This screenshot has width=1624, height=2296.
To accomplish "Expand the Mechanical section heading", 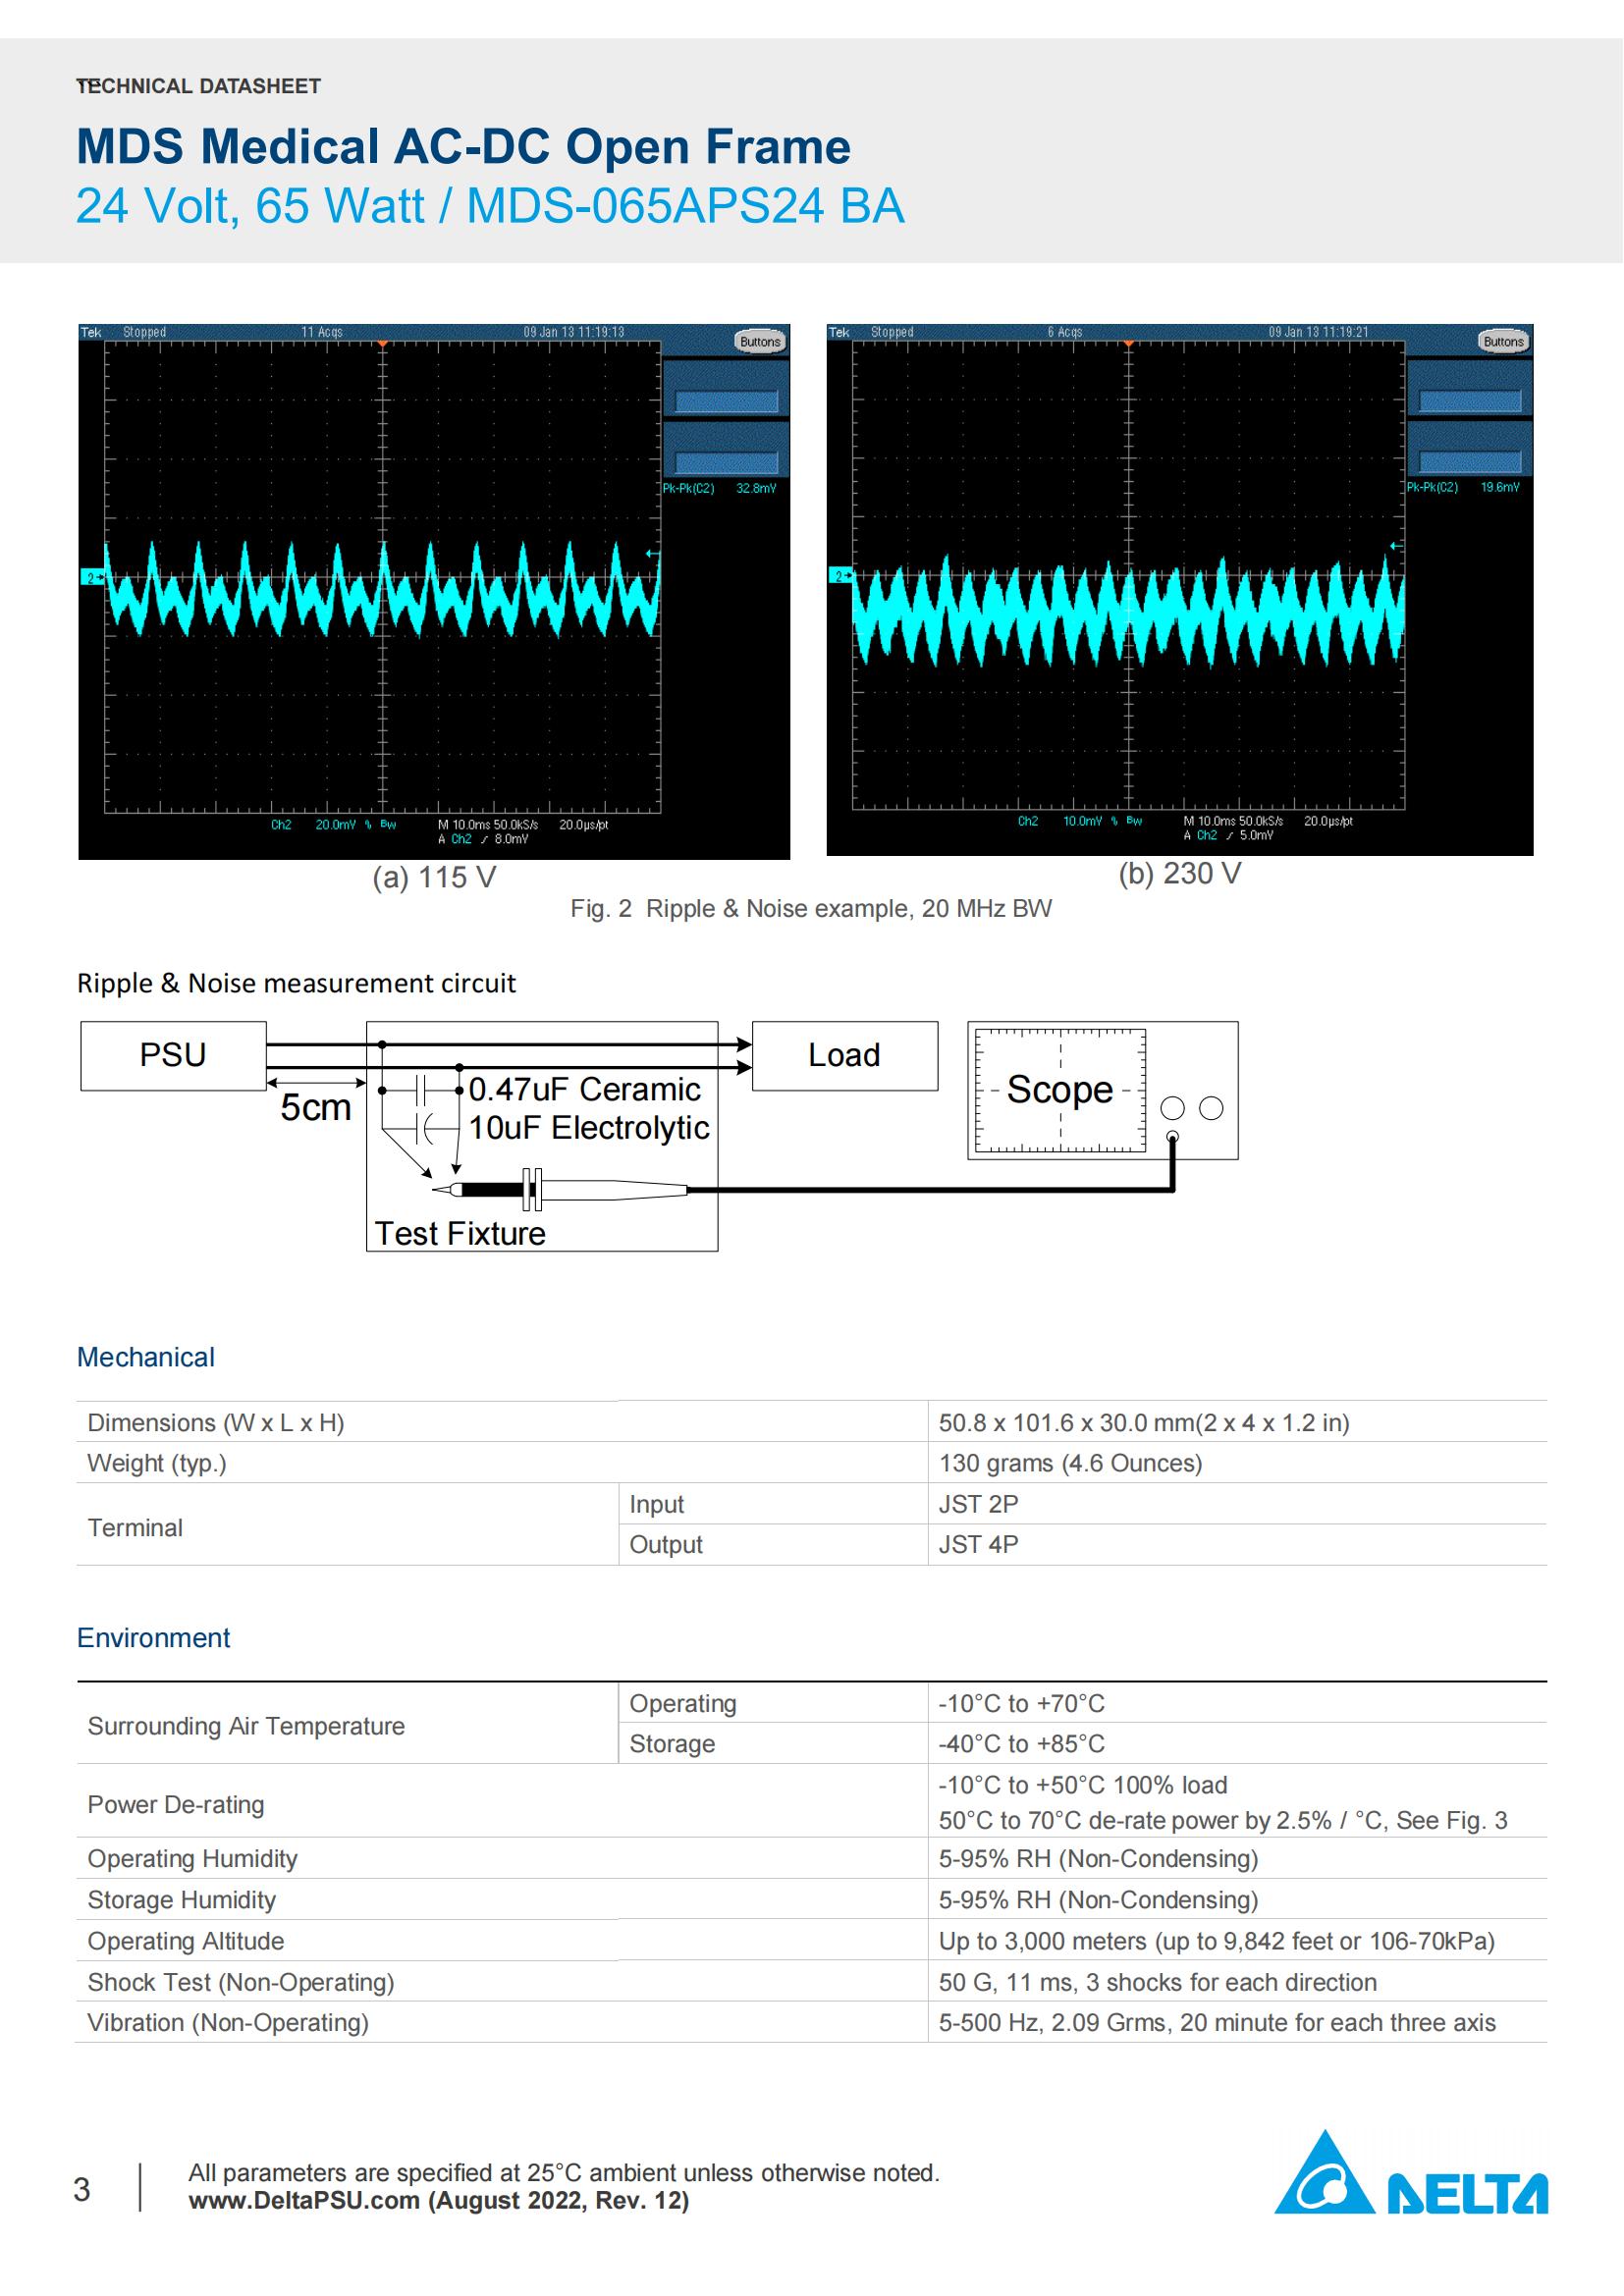I will point(146,1357).
